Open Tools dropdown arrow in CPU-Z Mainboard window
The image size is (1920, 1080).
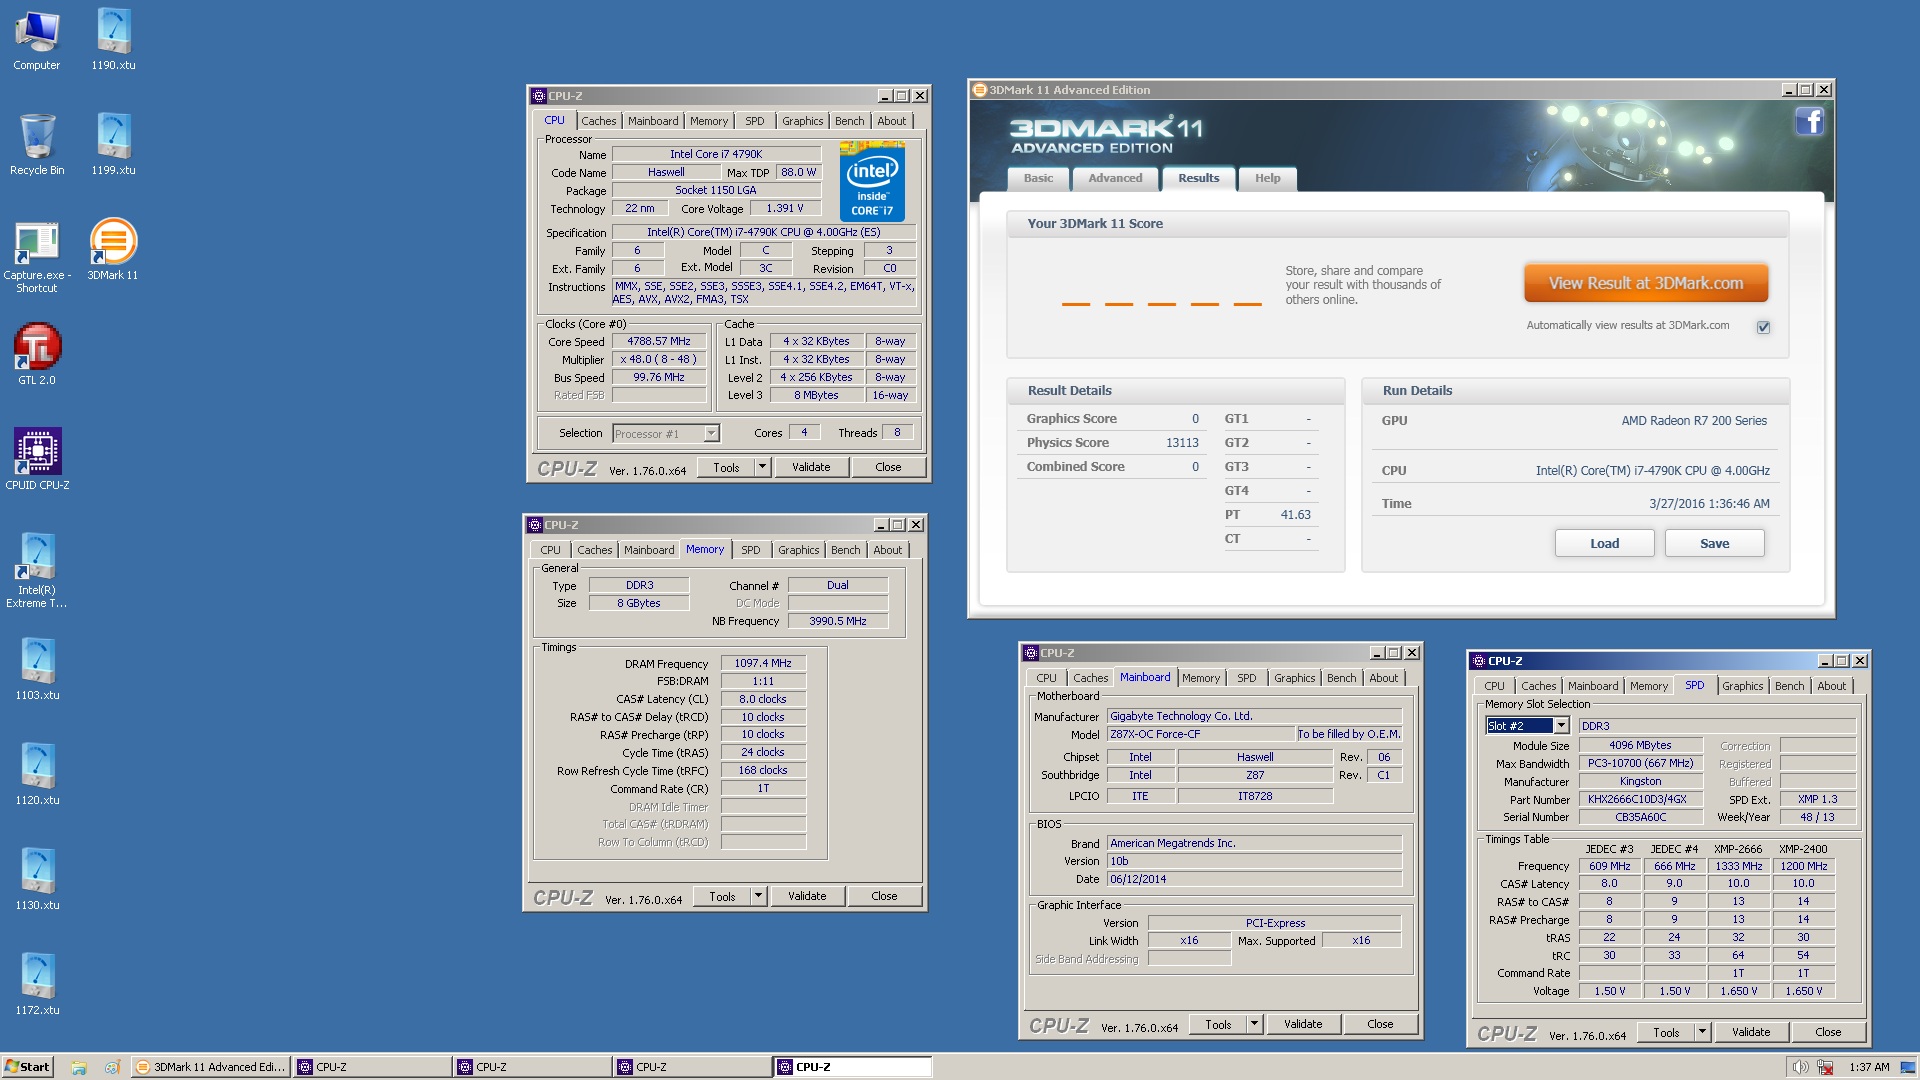tap(1254, 1024)
